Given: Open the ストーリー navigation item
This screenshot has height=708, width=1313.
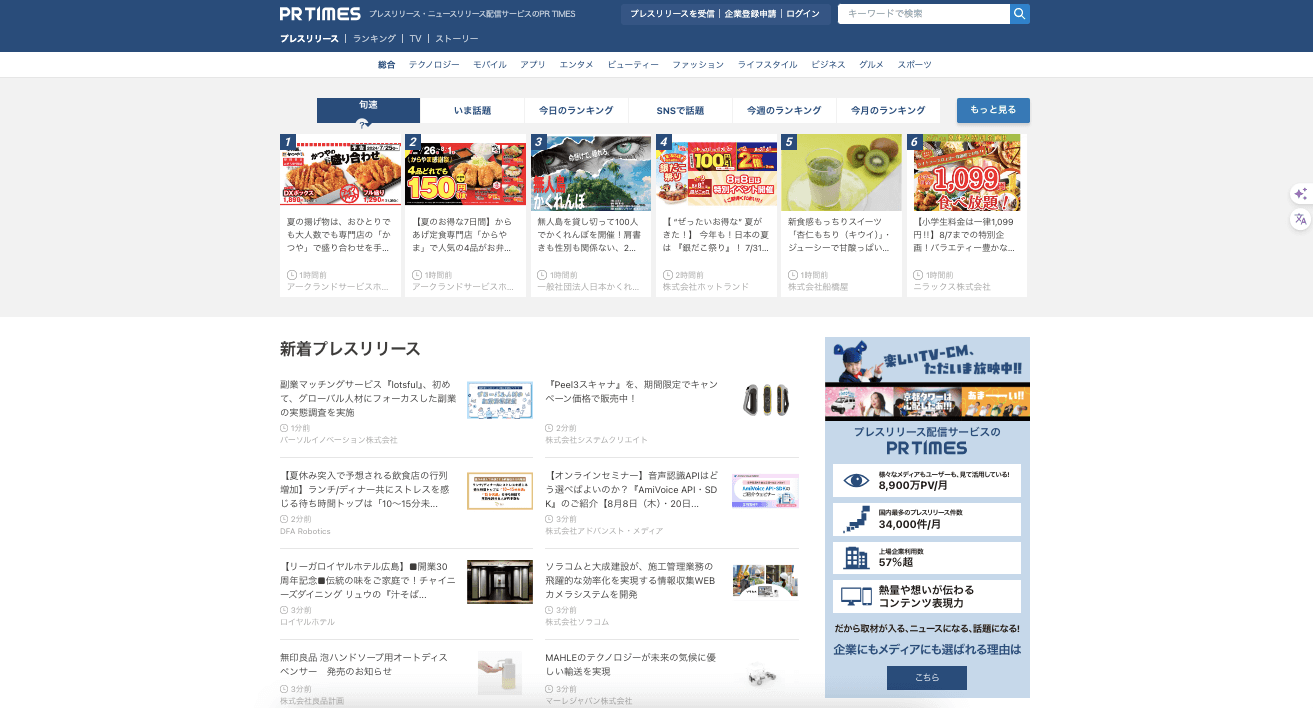Looking at the screenshot, I should point(457,39).
